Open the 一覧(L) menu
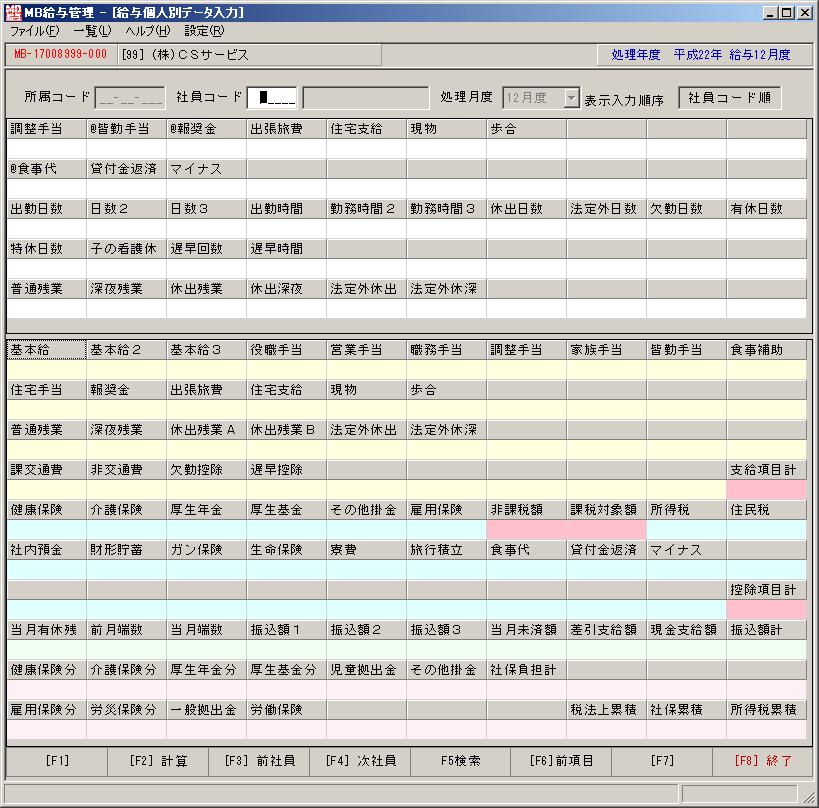The height and width of the screenshot is (808, 819). coord(92,31)
